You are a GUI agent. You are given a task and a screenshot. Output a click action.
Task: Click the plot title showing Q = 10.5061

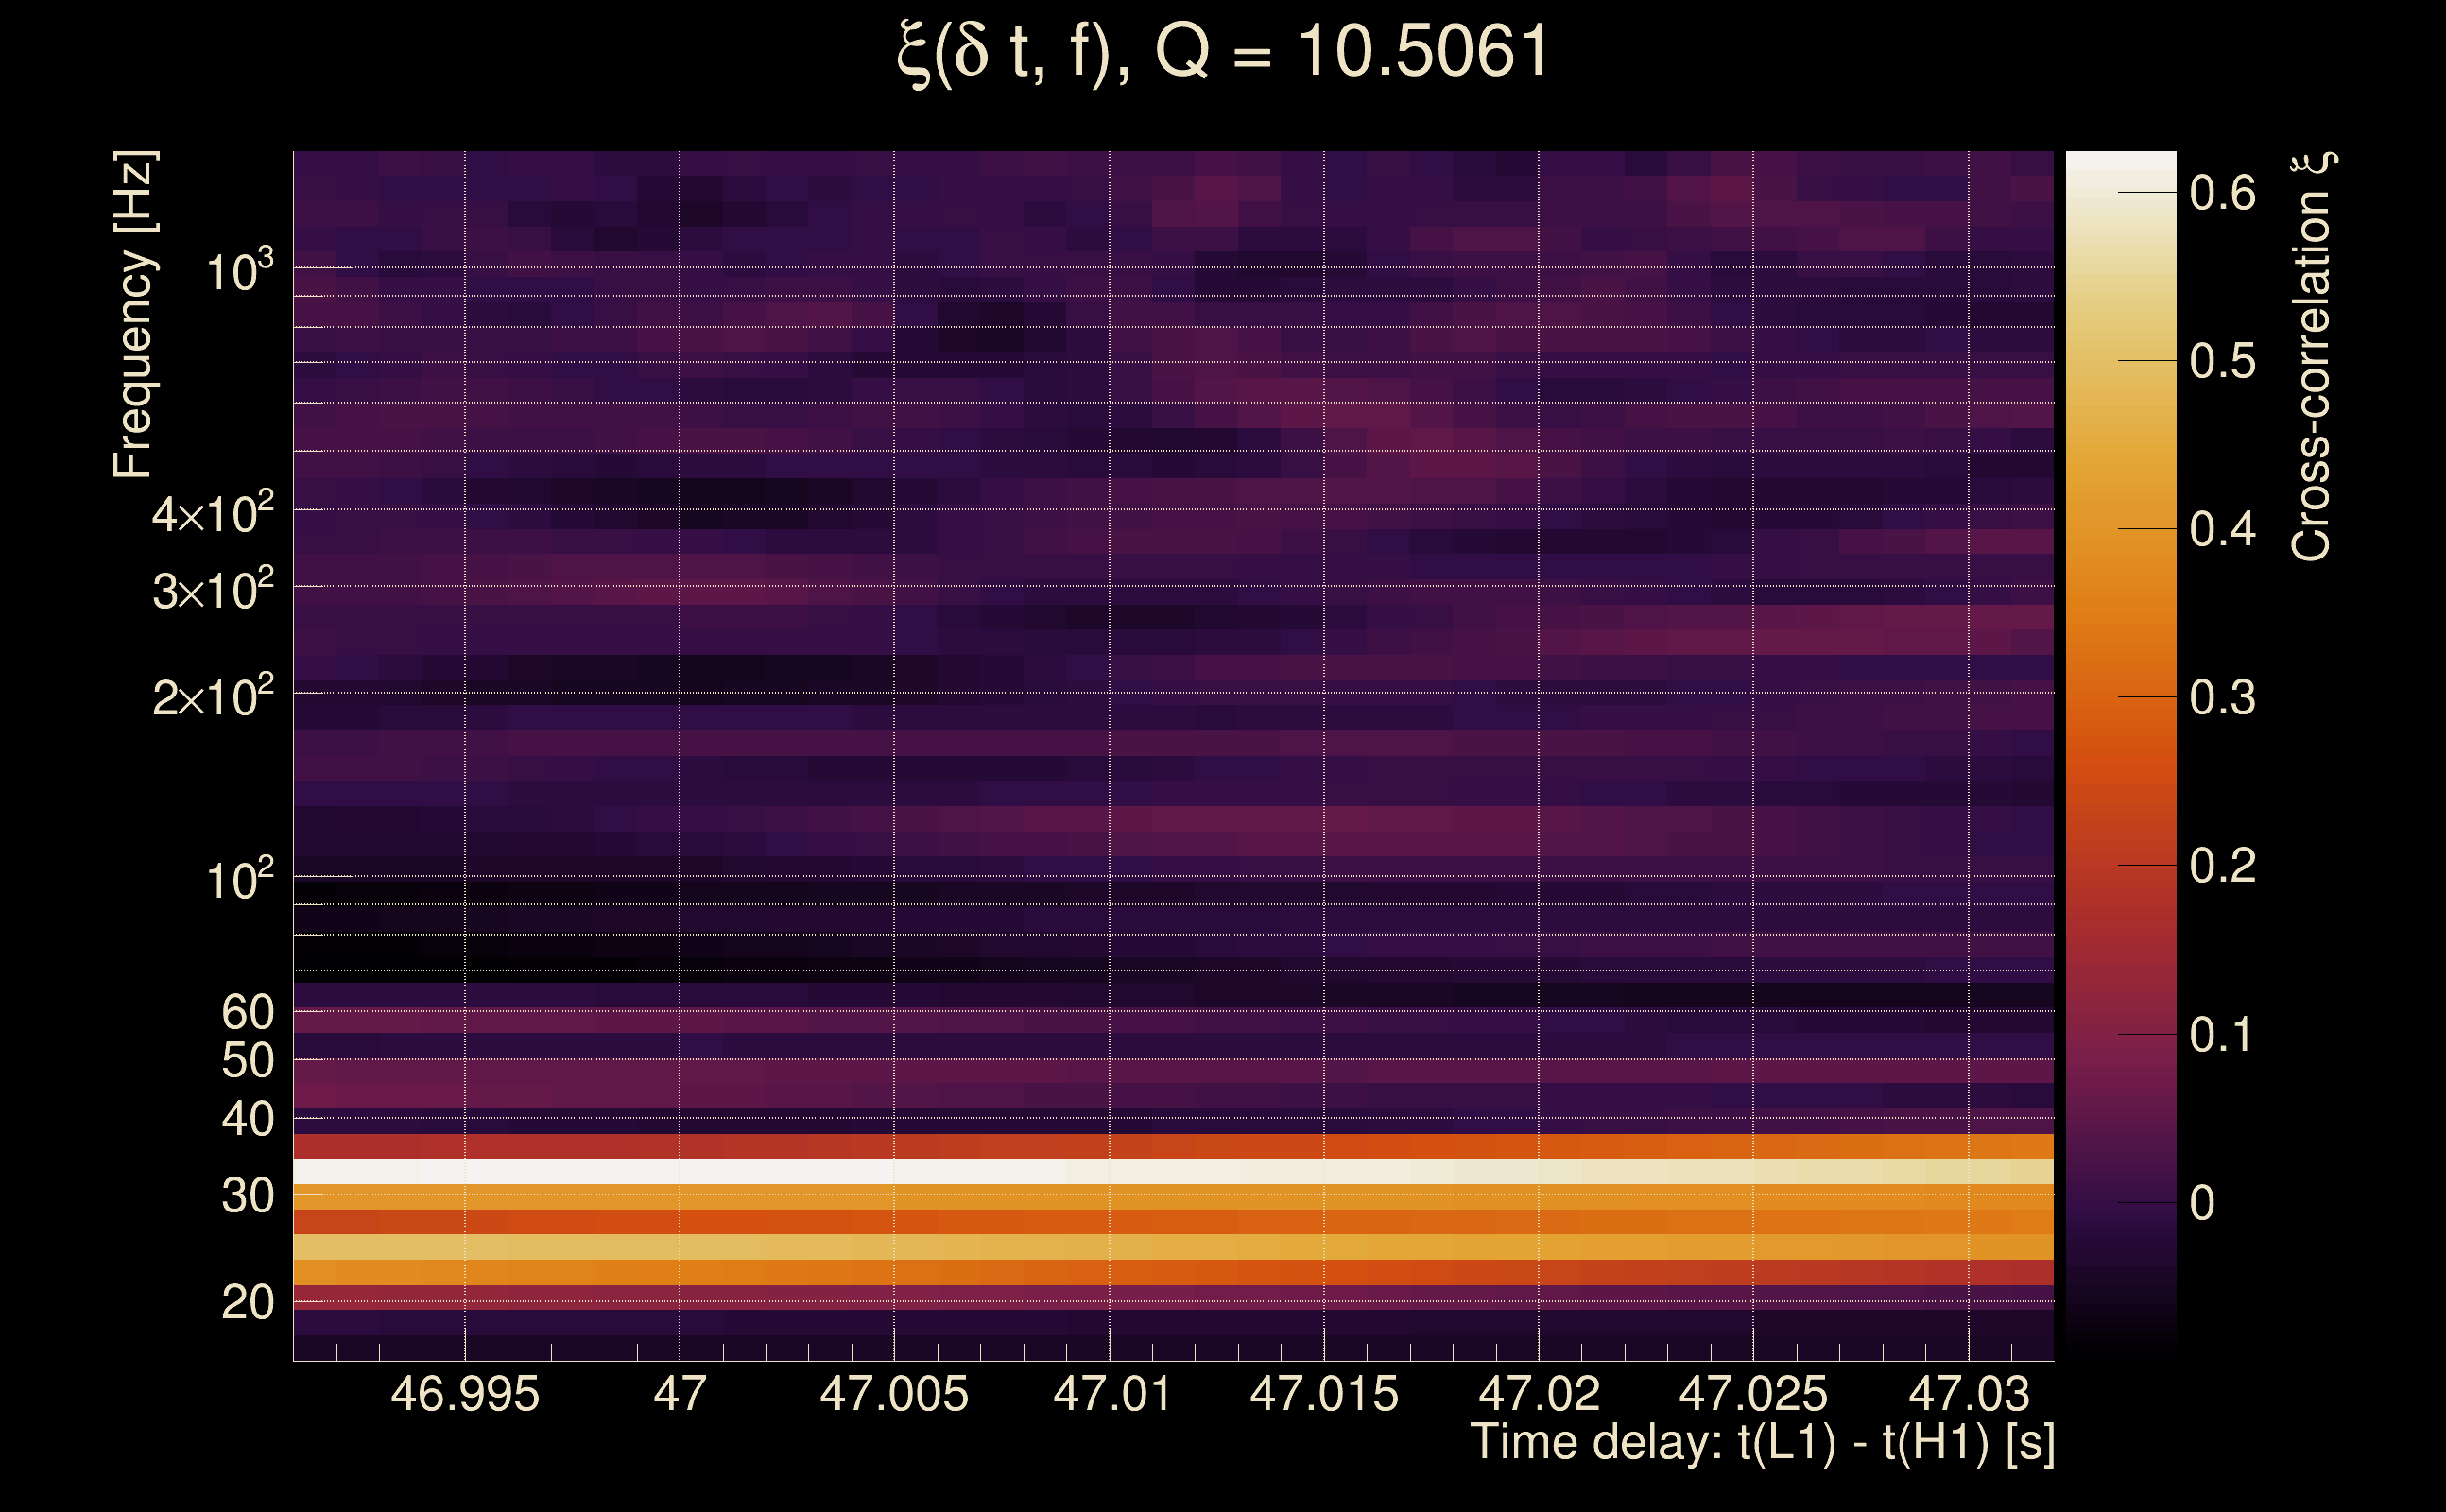1222,52
